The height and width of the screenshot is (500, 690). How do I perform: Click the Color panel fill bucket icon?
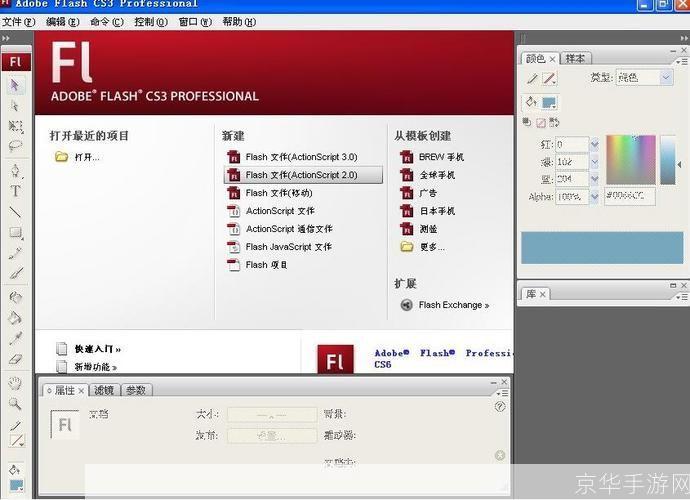(x=531, y=102)
